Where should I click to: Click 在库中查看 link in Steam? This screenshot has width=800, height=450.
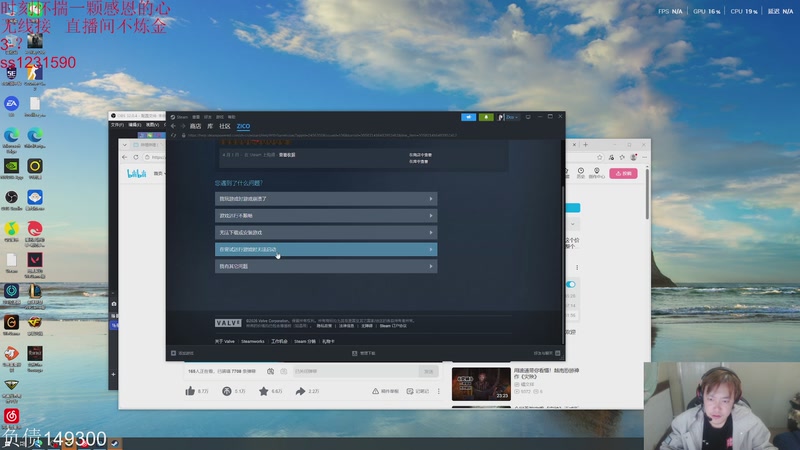coord(418,161)
